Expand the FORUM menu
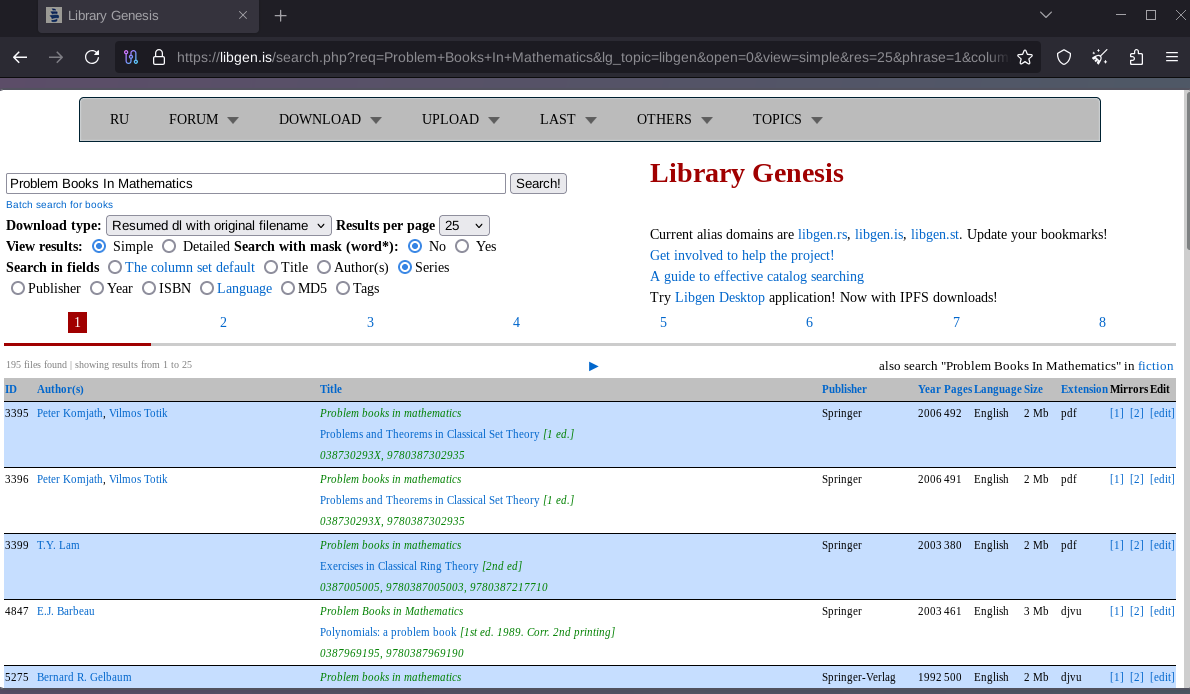The height and width of the screenshot is (694, 1190). click(203, 119)
